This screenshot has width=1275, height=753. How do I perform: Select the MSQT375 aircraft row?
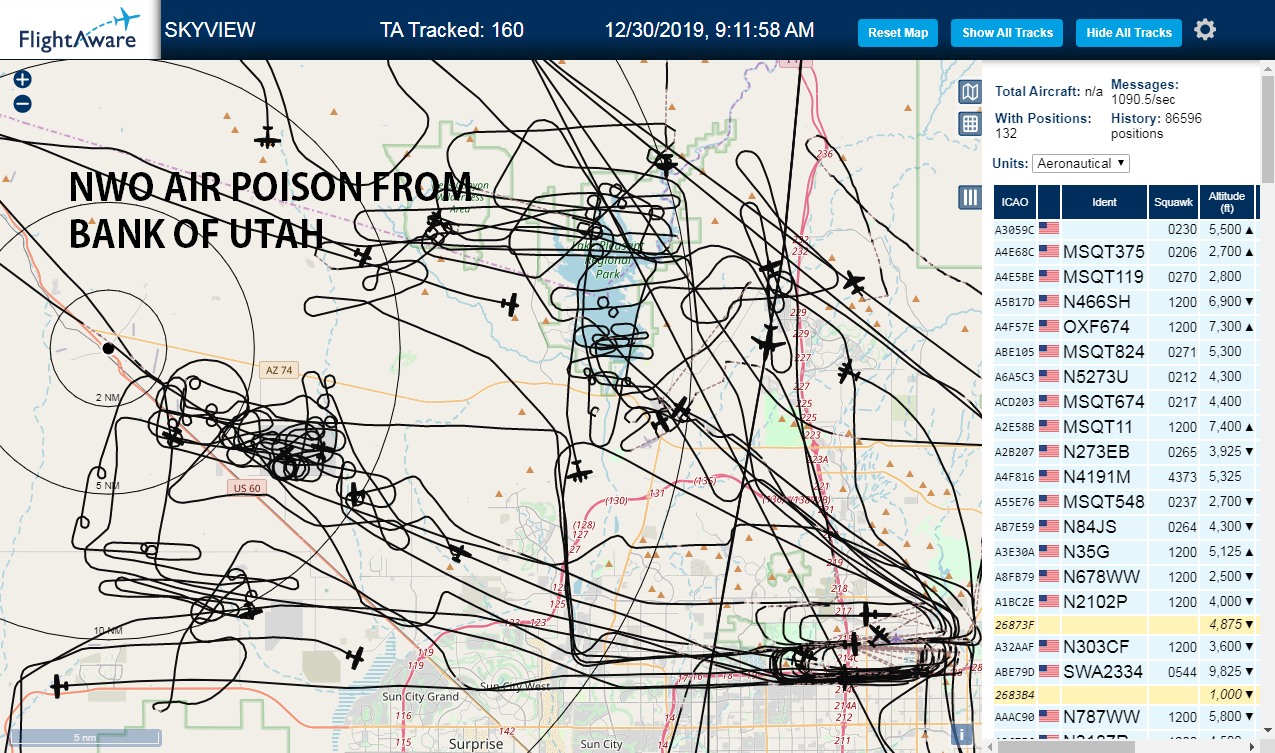(1126, 252)
